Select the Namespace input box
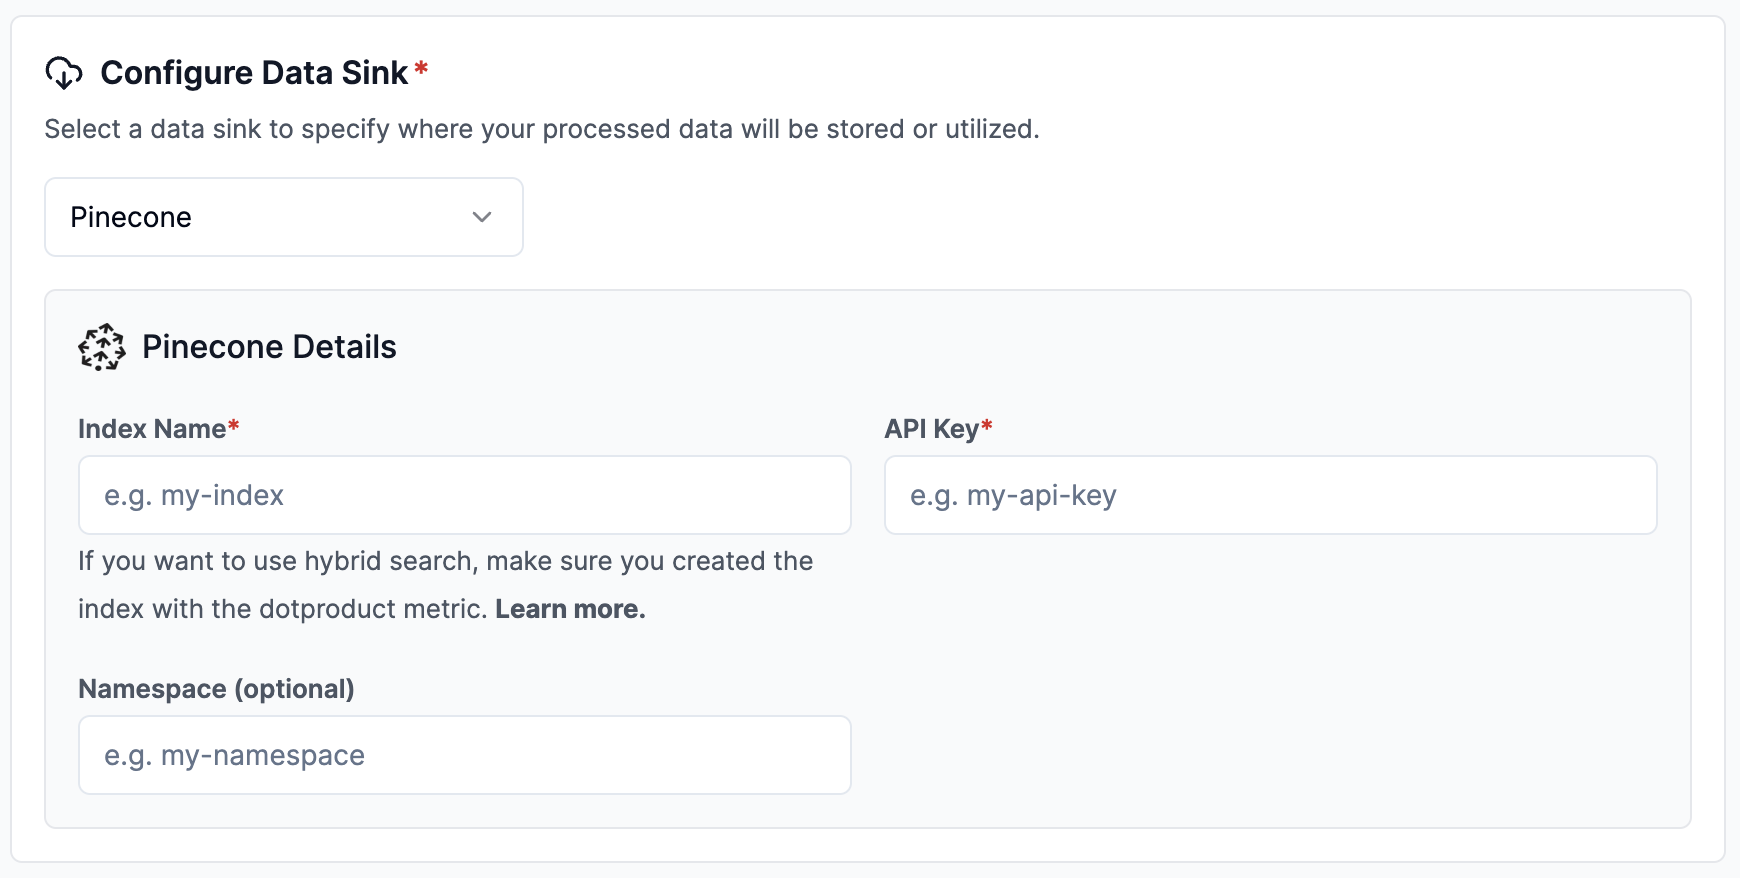The width and height of the screenshot is (1740, 878). tap(465, 755)
